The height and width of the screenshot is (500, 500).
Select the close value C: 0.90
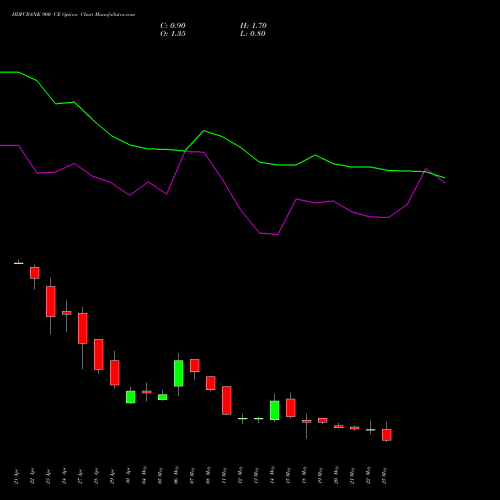(173, 26)
